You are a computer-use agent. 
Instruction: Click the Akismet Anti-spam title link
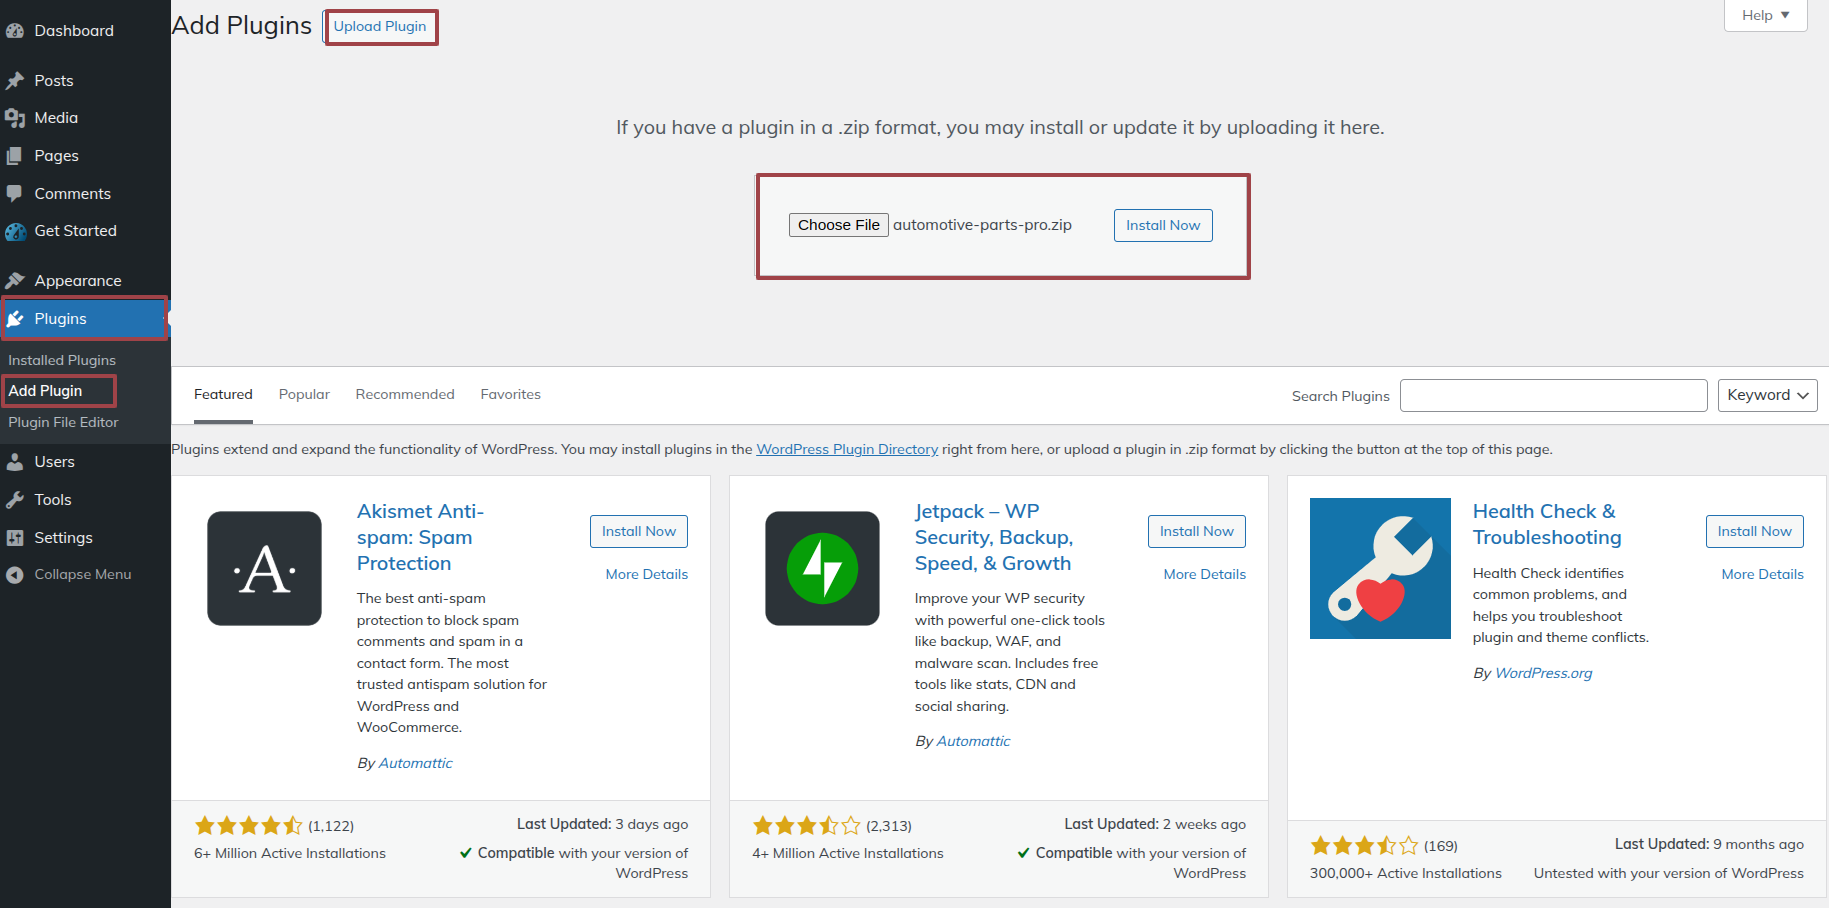pos(420,538)
